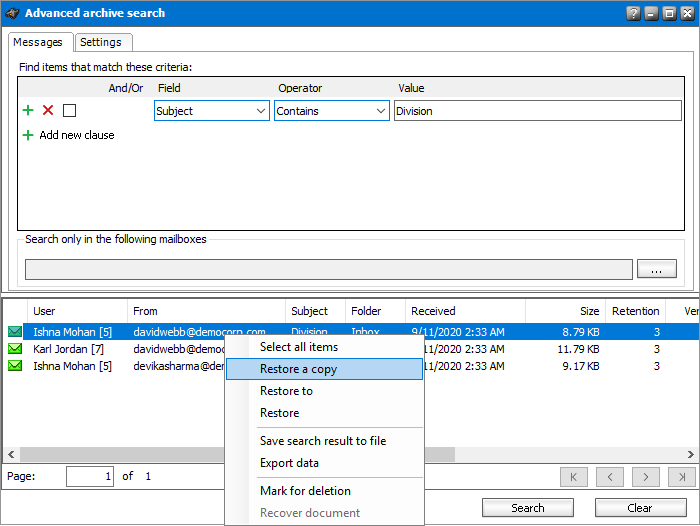Viewport: 700px width, 526px height.
Task: Click the Value field containing Division
Action: tap(537, 111)
